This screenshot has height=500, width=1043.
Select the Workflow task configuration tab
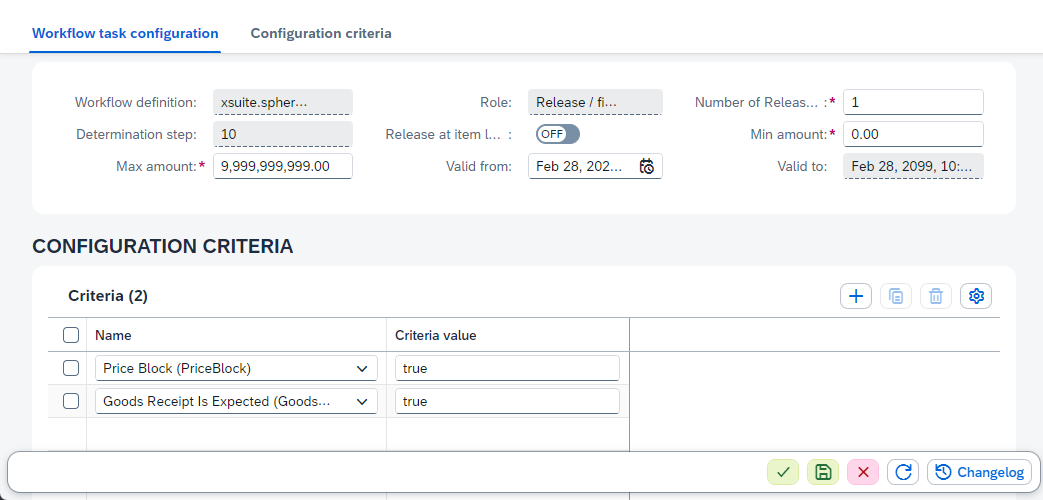pos(125,33)
